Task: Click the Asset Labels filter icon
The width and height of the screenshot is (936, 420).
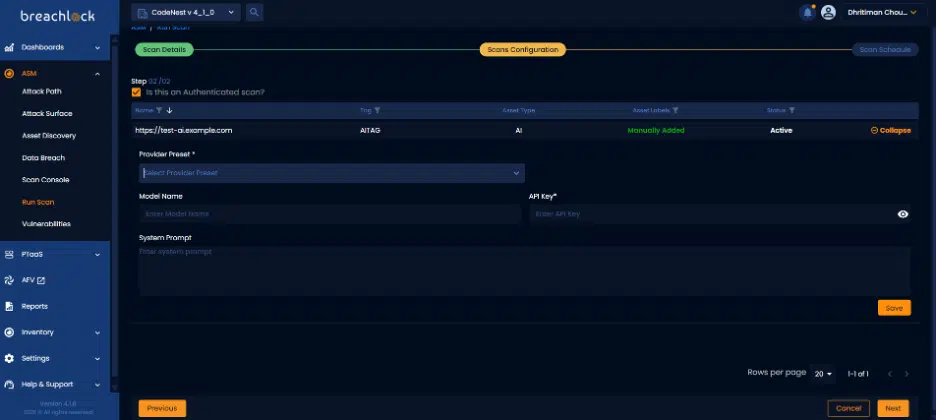Action: 675,110
